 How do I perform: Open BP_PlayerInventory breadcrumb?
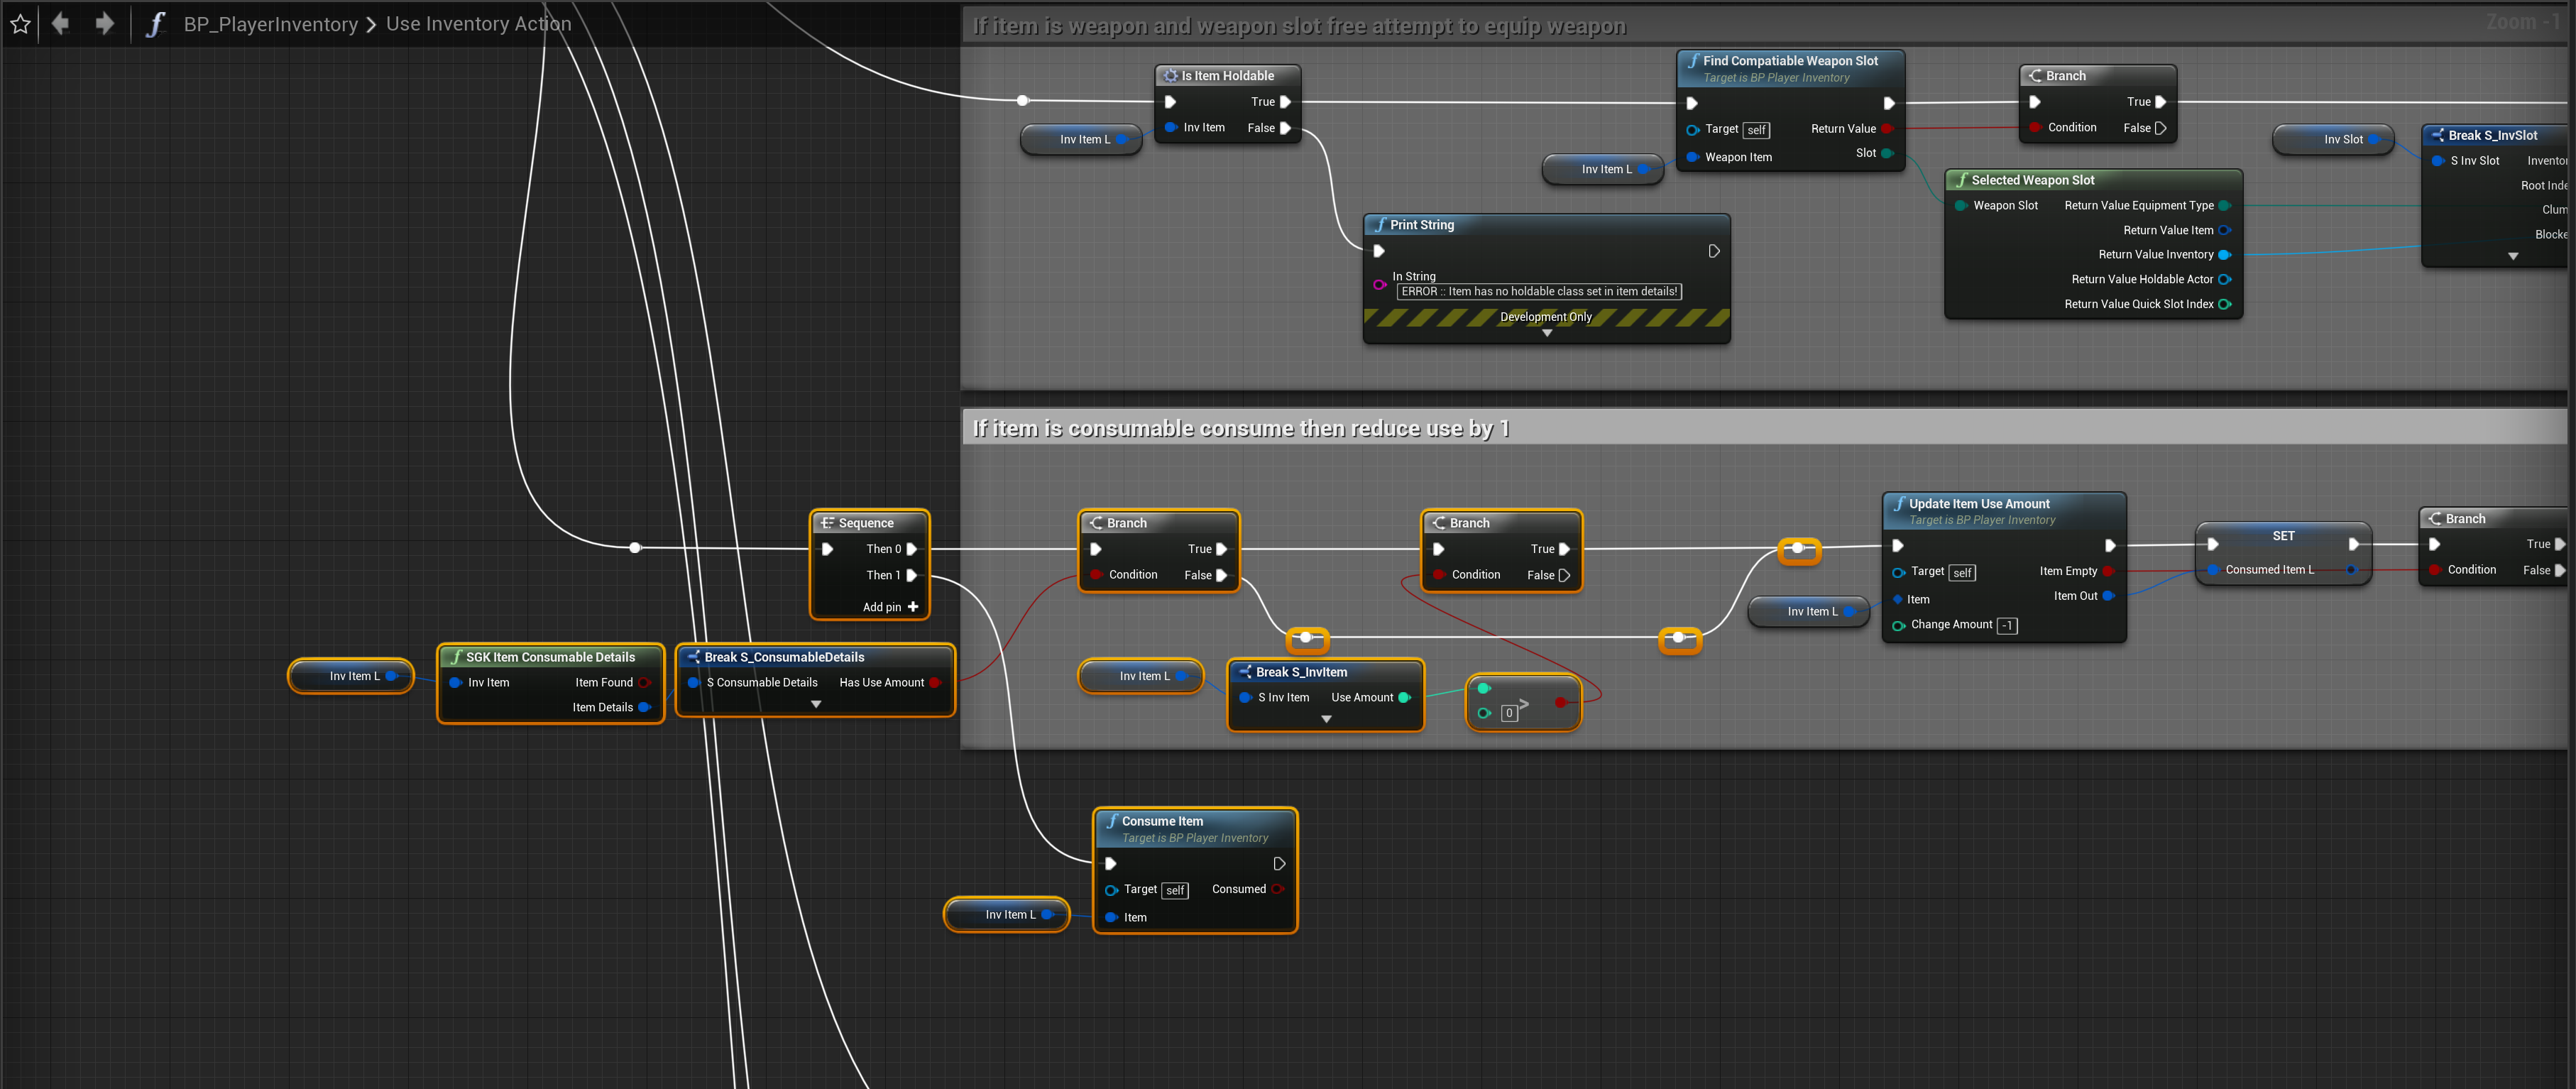tap(270, 24)
